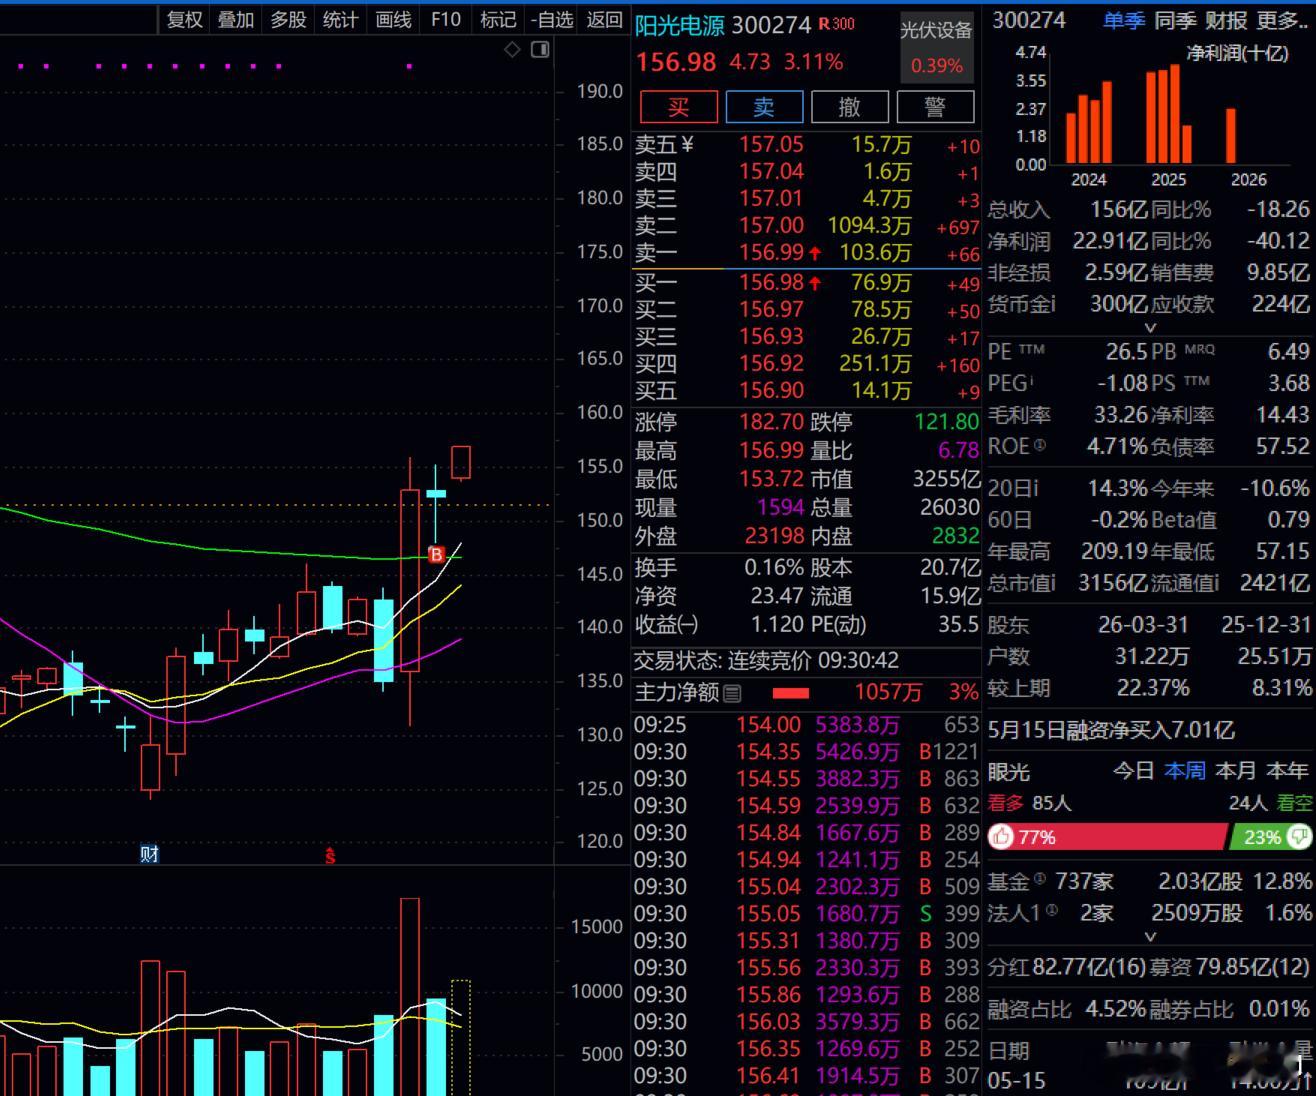Image resolution: width=1316 pixels, height=1096 pixels.
Task: Click the 卖一 price 156.99
Action: (771, 253)
